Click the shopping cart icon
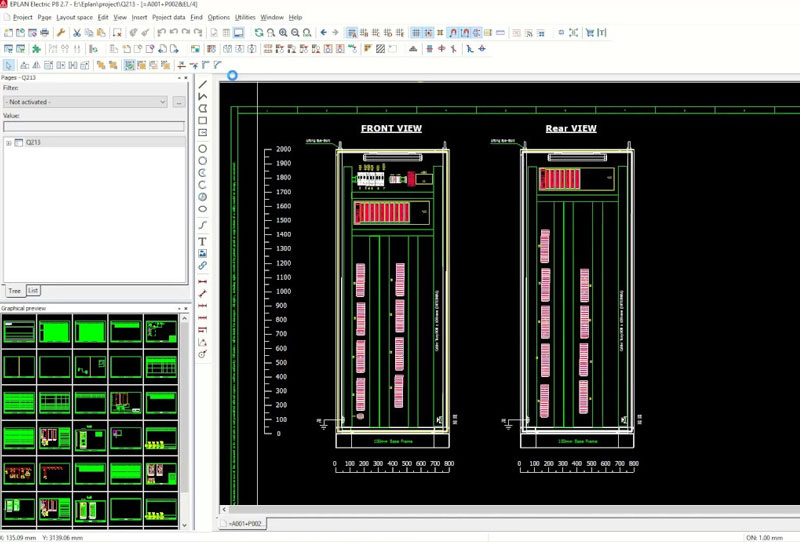 pyautogui.click(x=589, y=33)
